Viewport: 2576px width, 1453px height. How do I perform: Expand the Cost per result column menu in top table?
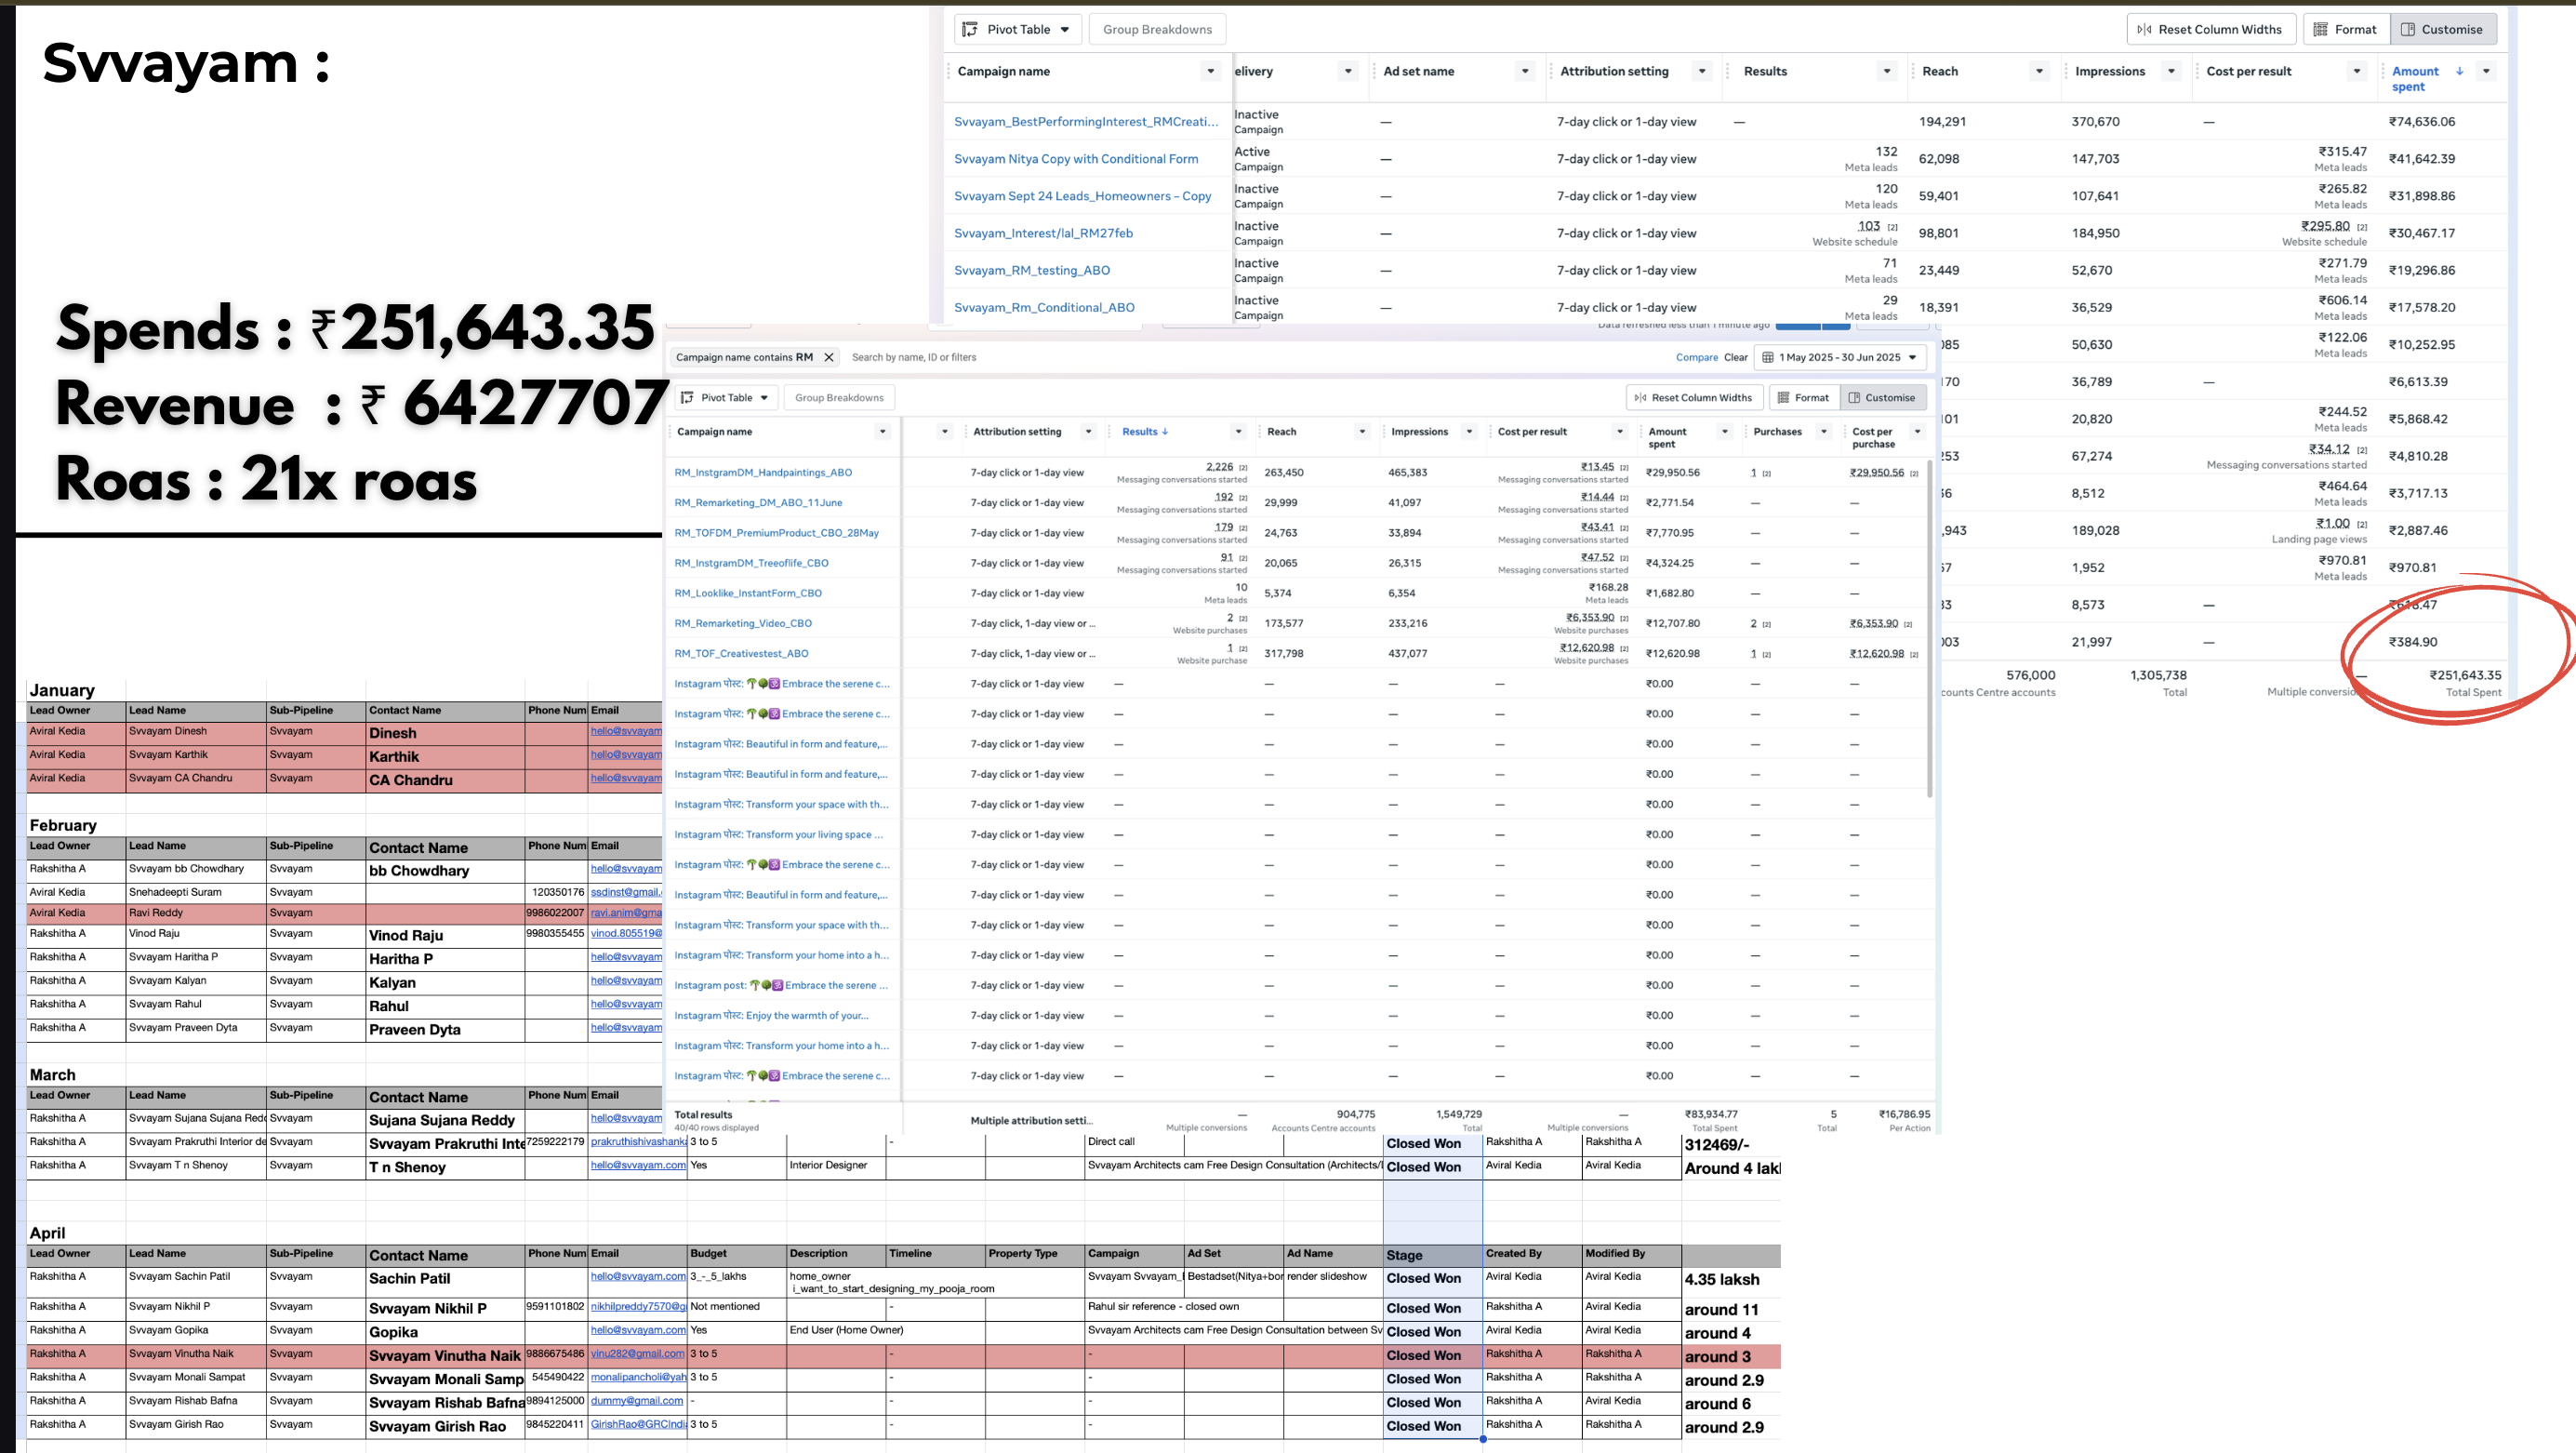[x=2356, y=71]
